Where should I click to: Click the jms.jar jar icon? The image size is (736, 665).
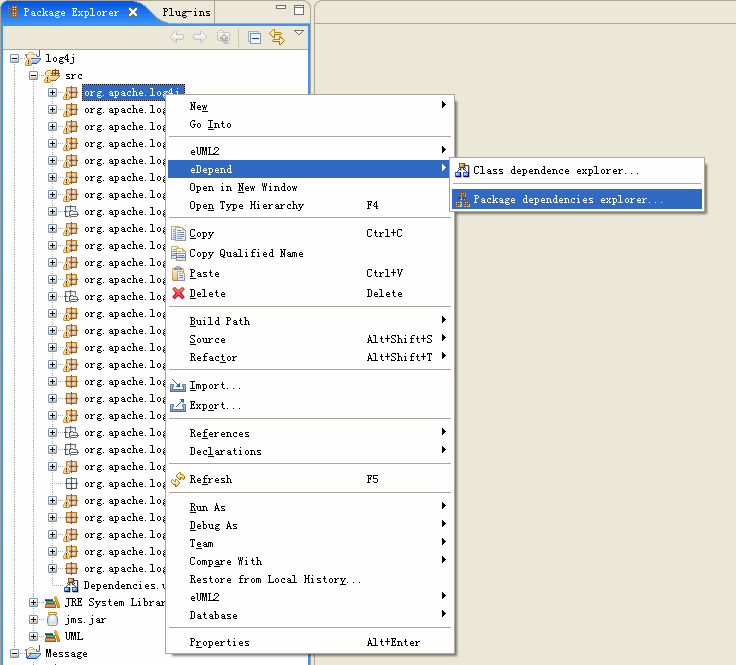[52, 619]
